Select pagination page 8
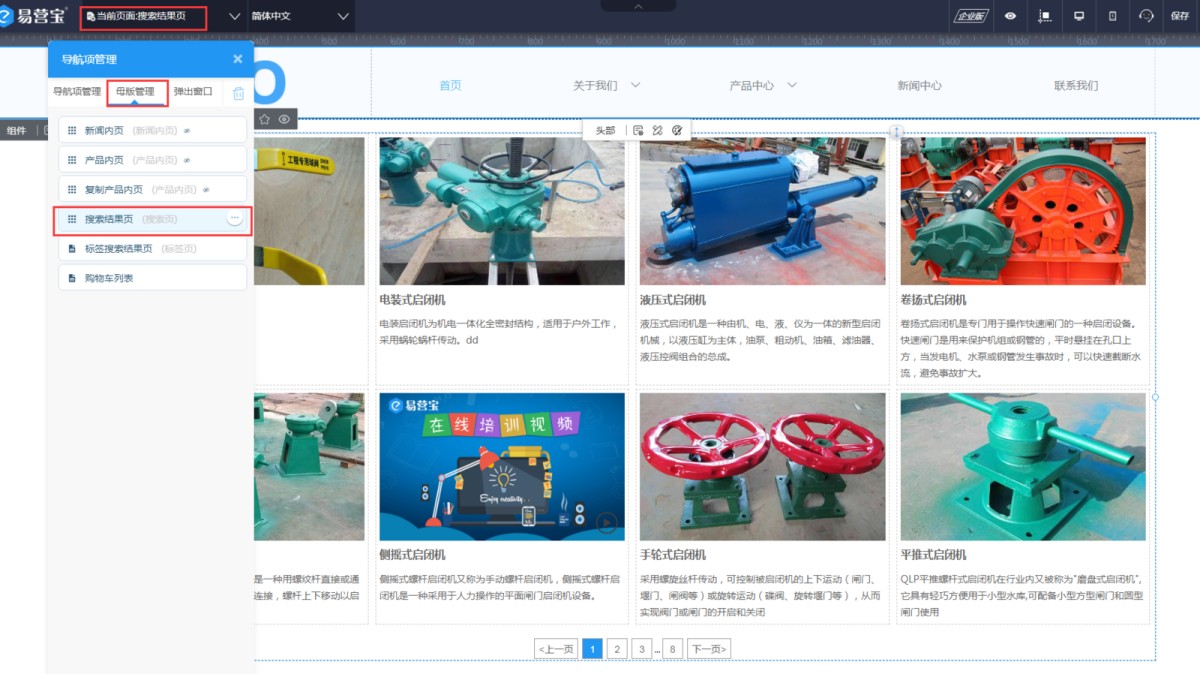The width and height of the screenshot is (1200, 674). point(673,650)
